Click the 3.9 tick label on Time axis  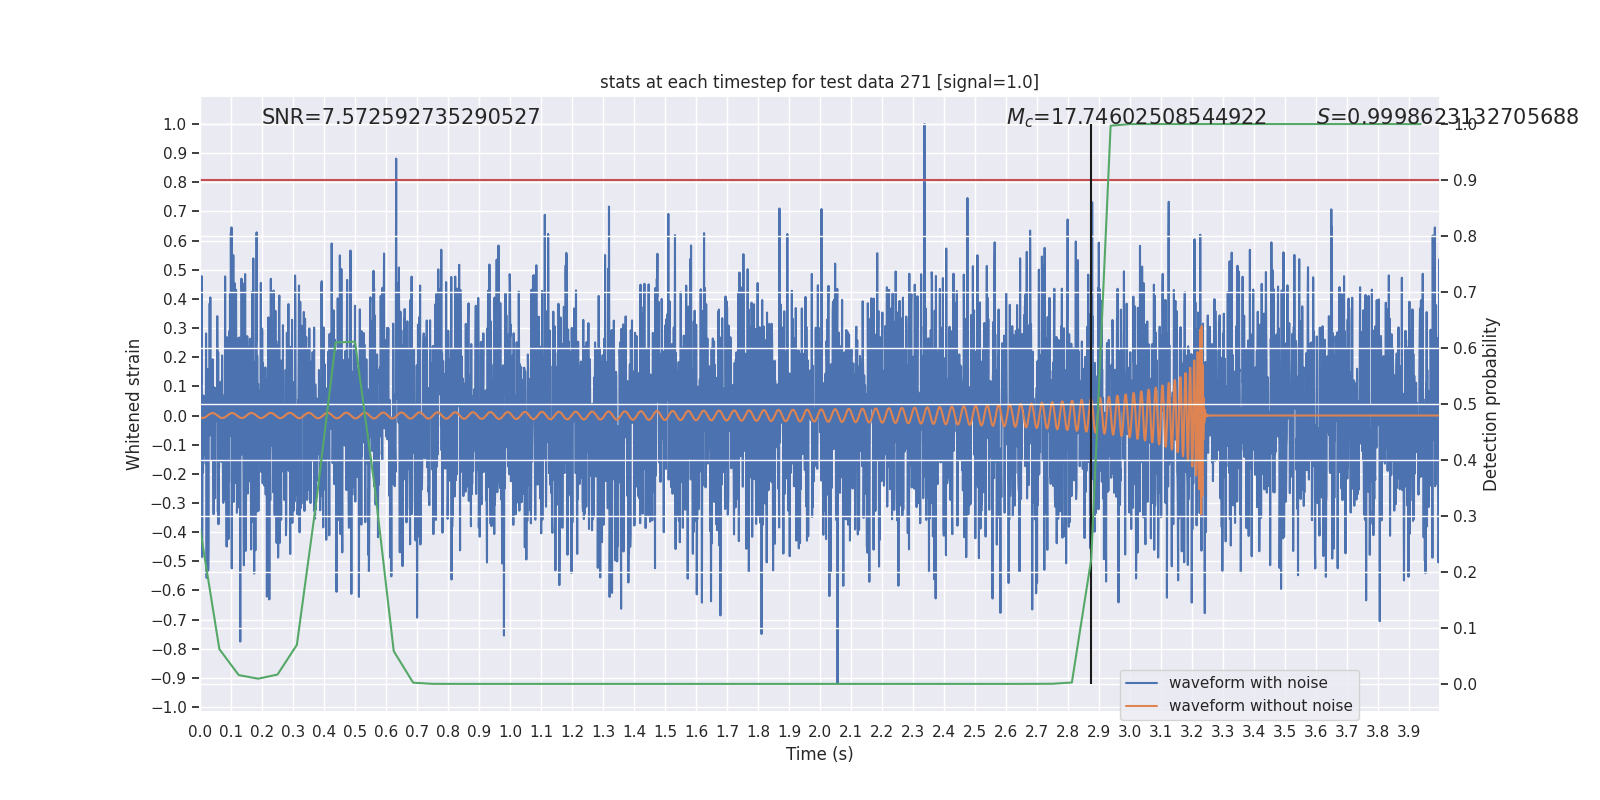[1409, 732]
